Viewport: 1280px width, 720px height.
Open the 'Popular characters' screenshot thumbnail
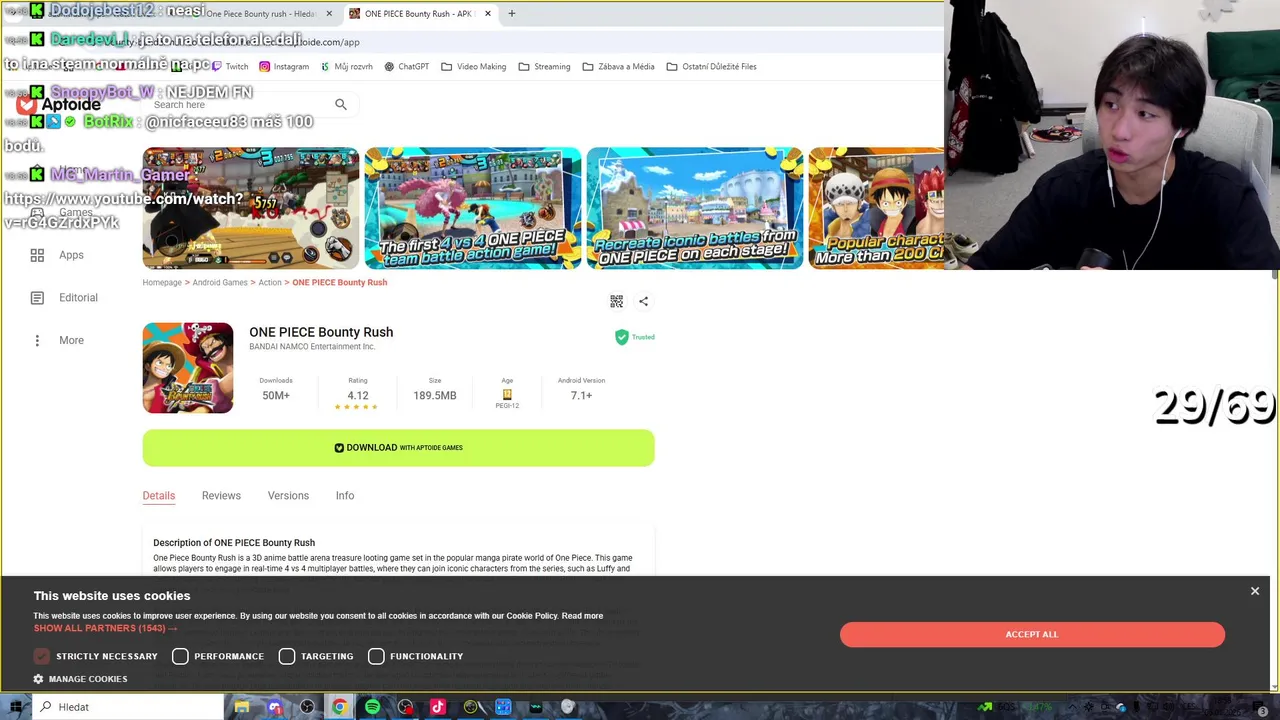click(x=876, y=208)
